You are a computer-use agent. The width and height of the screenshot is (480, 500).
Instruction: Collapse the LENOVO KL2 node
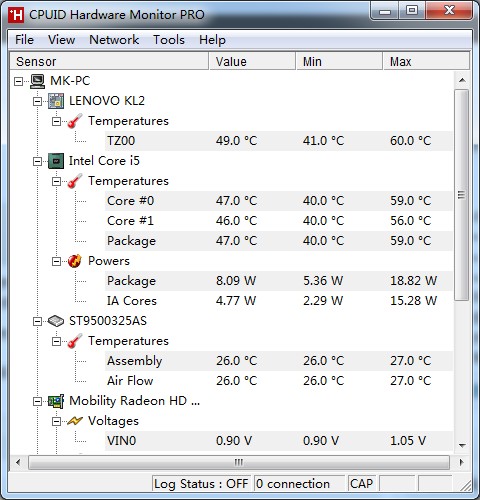[x=38, y=101]
